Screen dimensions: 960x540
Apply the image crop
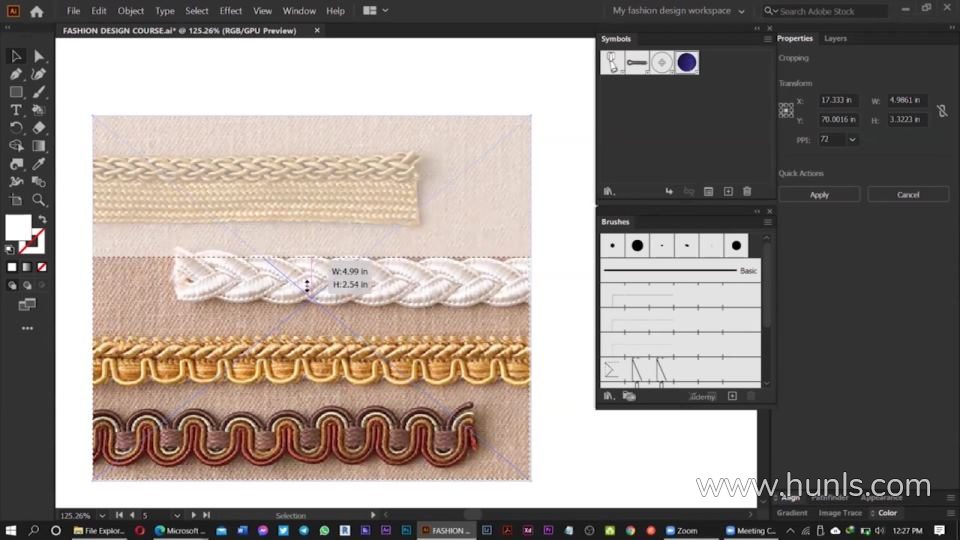point(819,195)
